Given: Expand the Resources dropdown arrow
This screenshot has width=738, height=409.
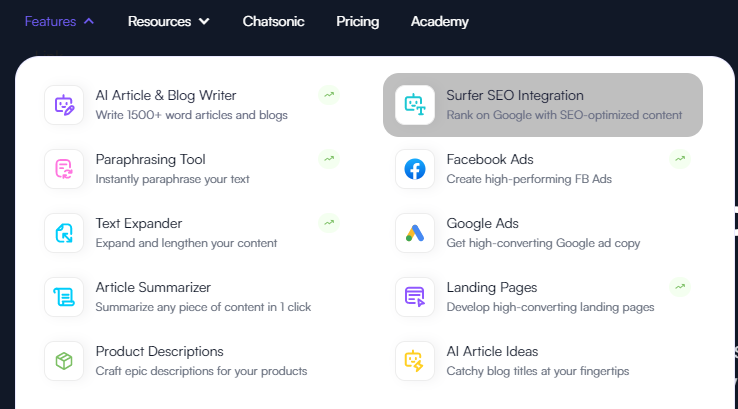Looking at the screenshot, I should pyautogui.click(x=204, y=21).
